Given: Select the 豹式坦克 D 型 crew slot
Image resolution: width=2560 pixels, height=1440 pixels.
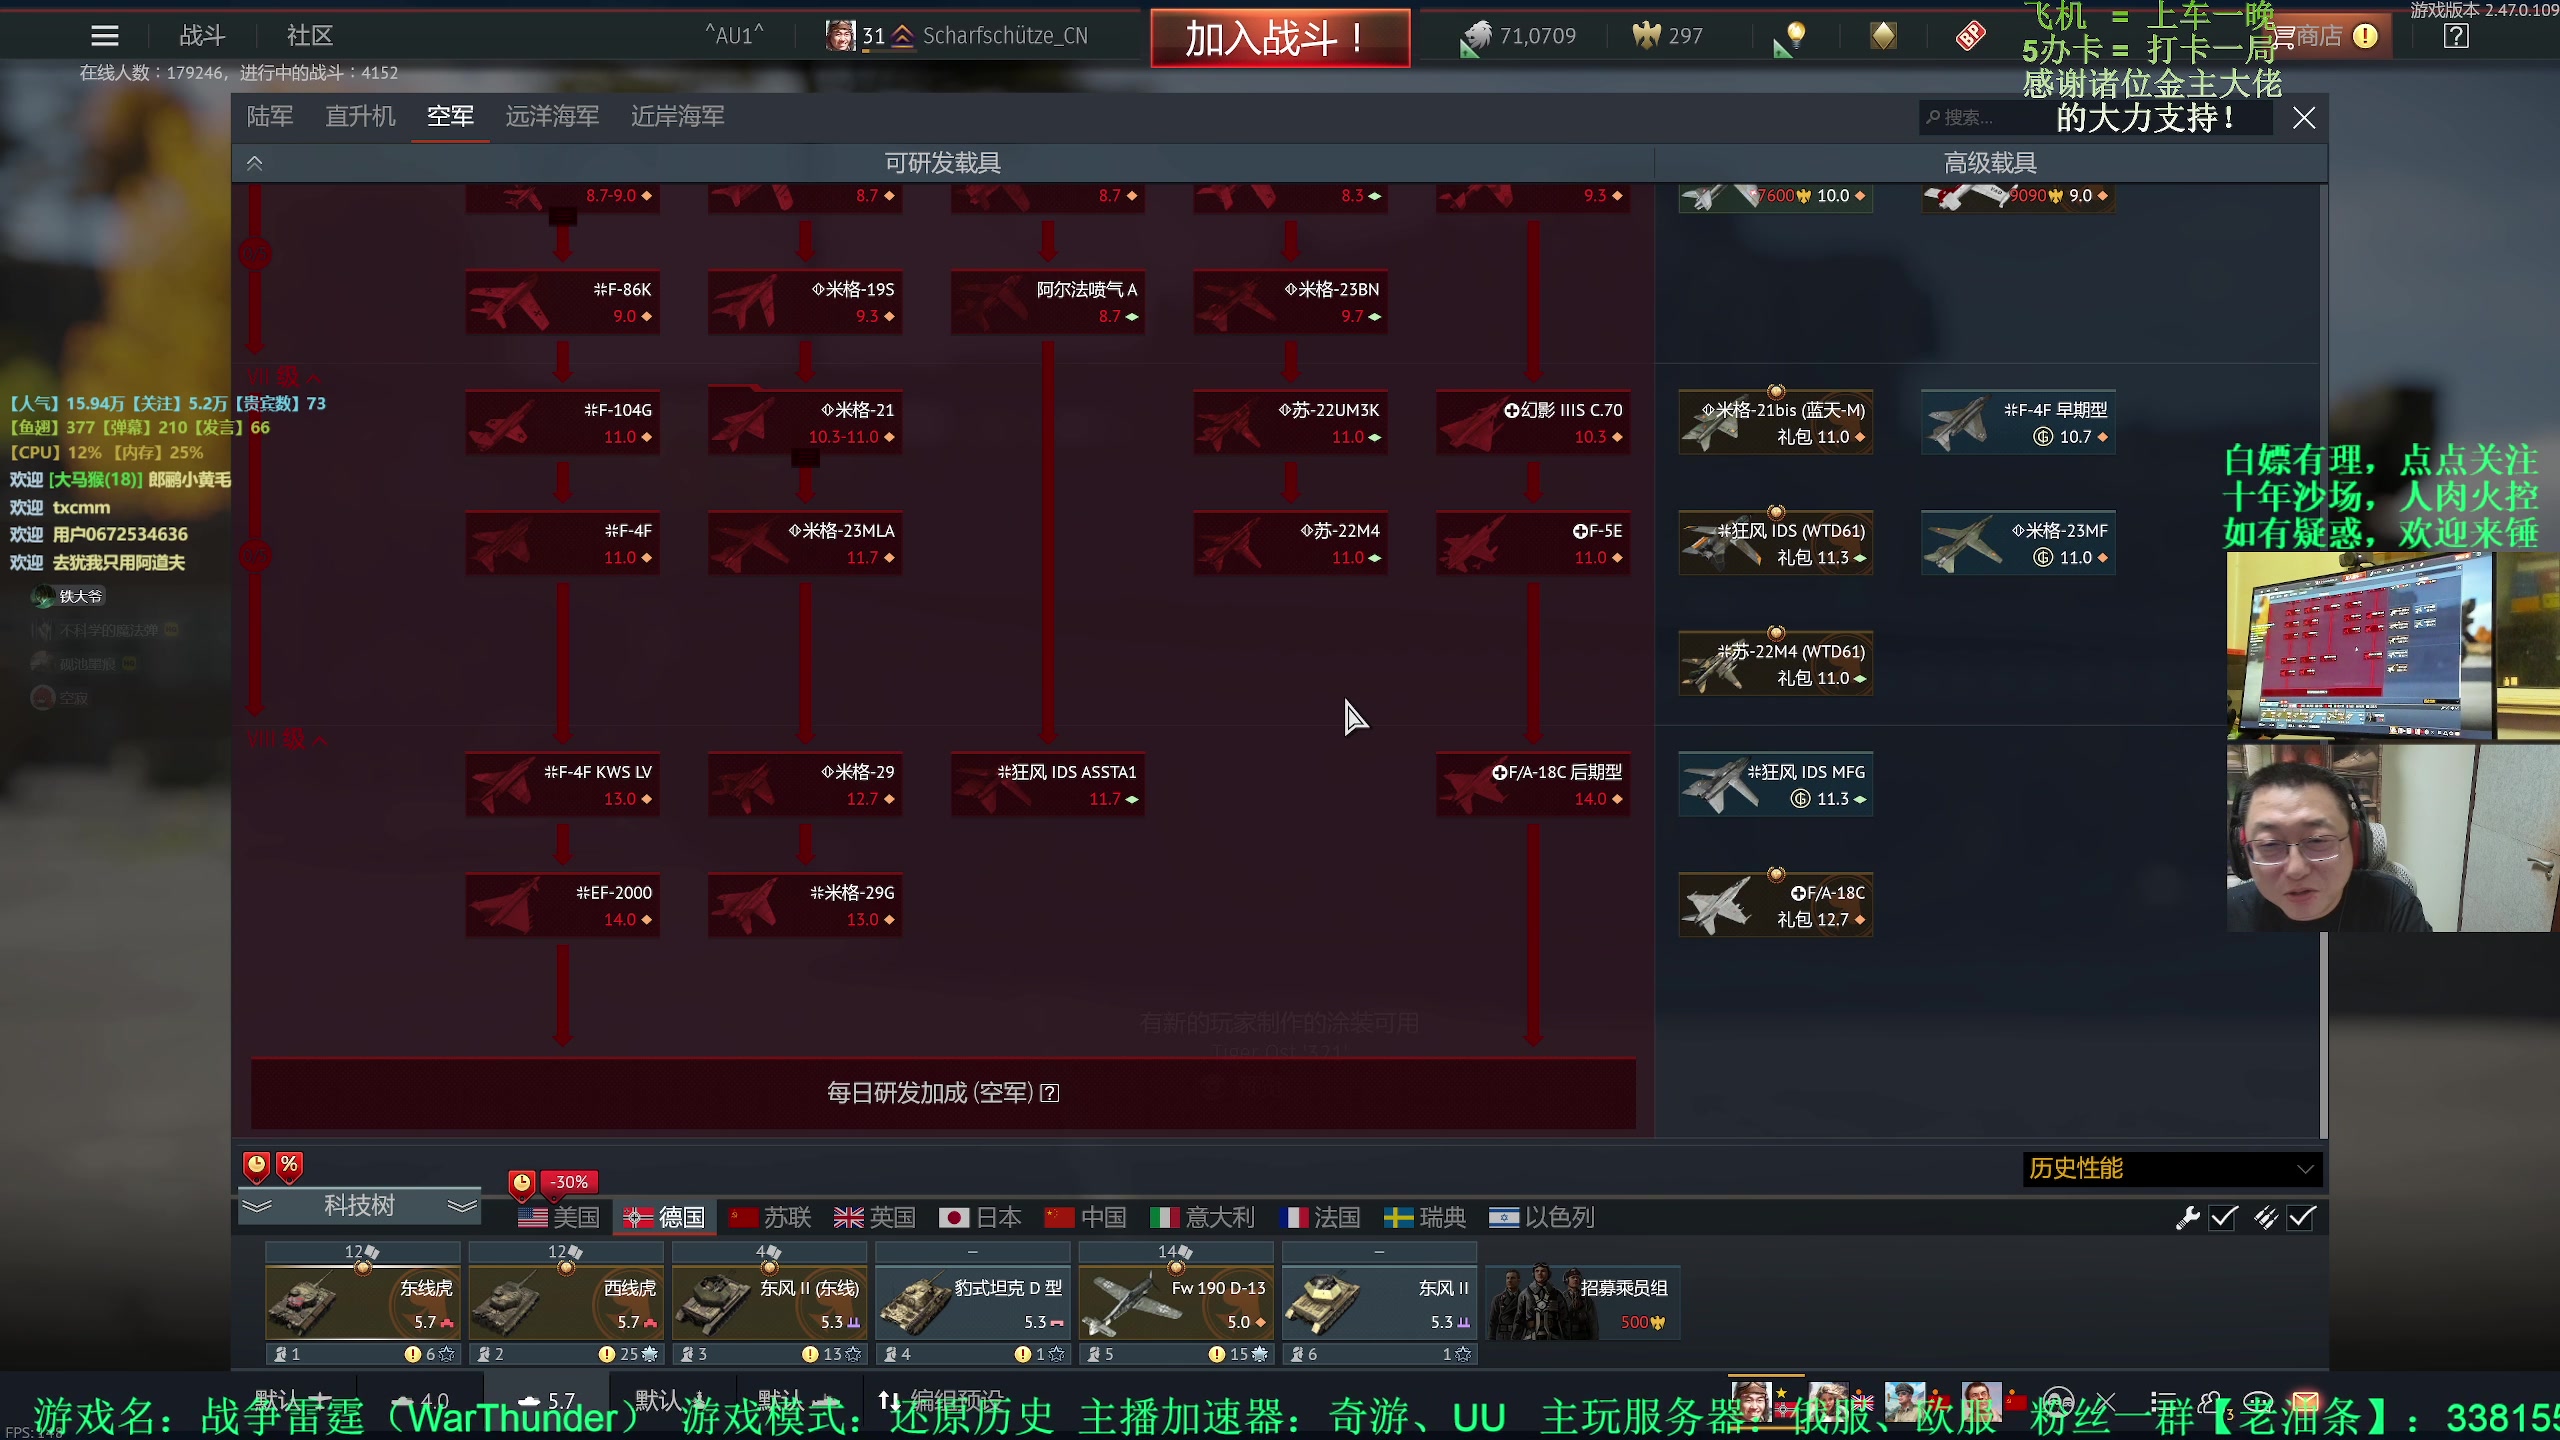Looking at the screenshot, I should pos(973,1303).
